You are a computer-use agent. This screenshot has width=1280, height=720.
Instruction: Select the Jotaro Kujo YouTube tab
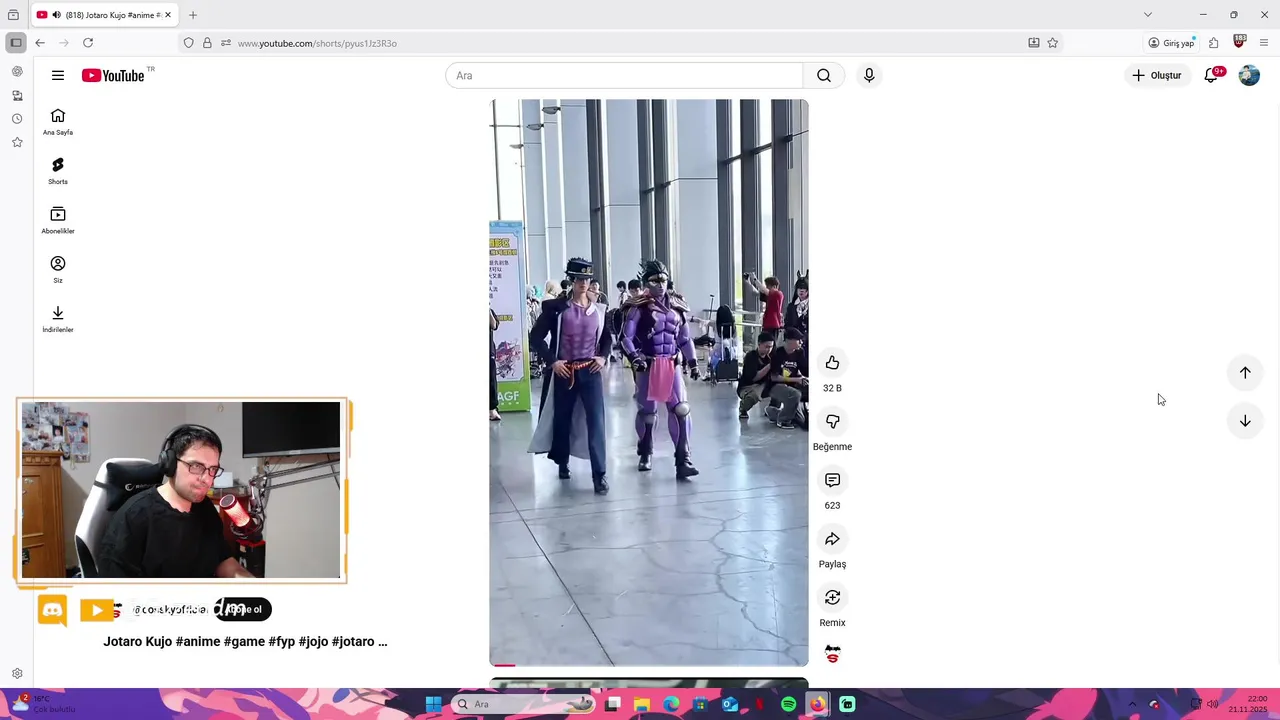(x=105, y=15)
